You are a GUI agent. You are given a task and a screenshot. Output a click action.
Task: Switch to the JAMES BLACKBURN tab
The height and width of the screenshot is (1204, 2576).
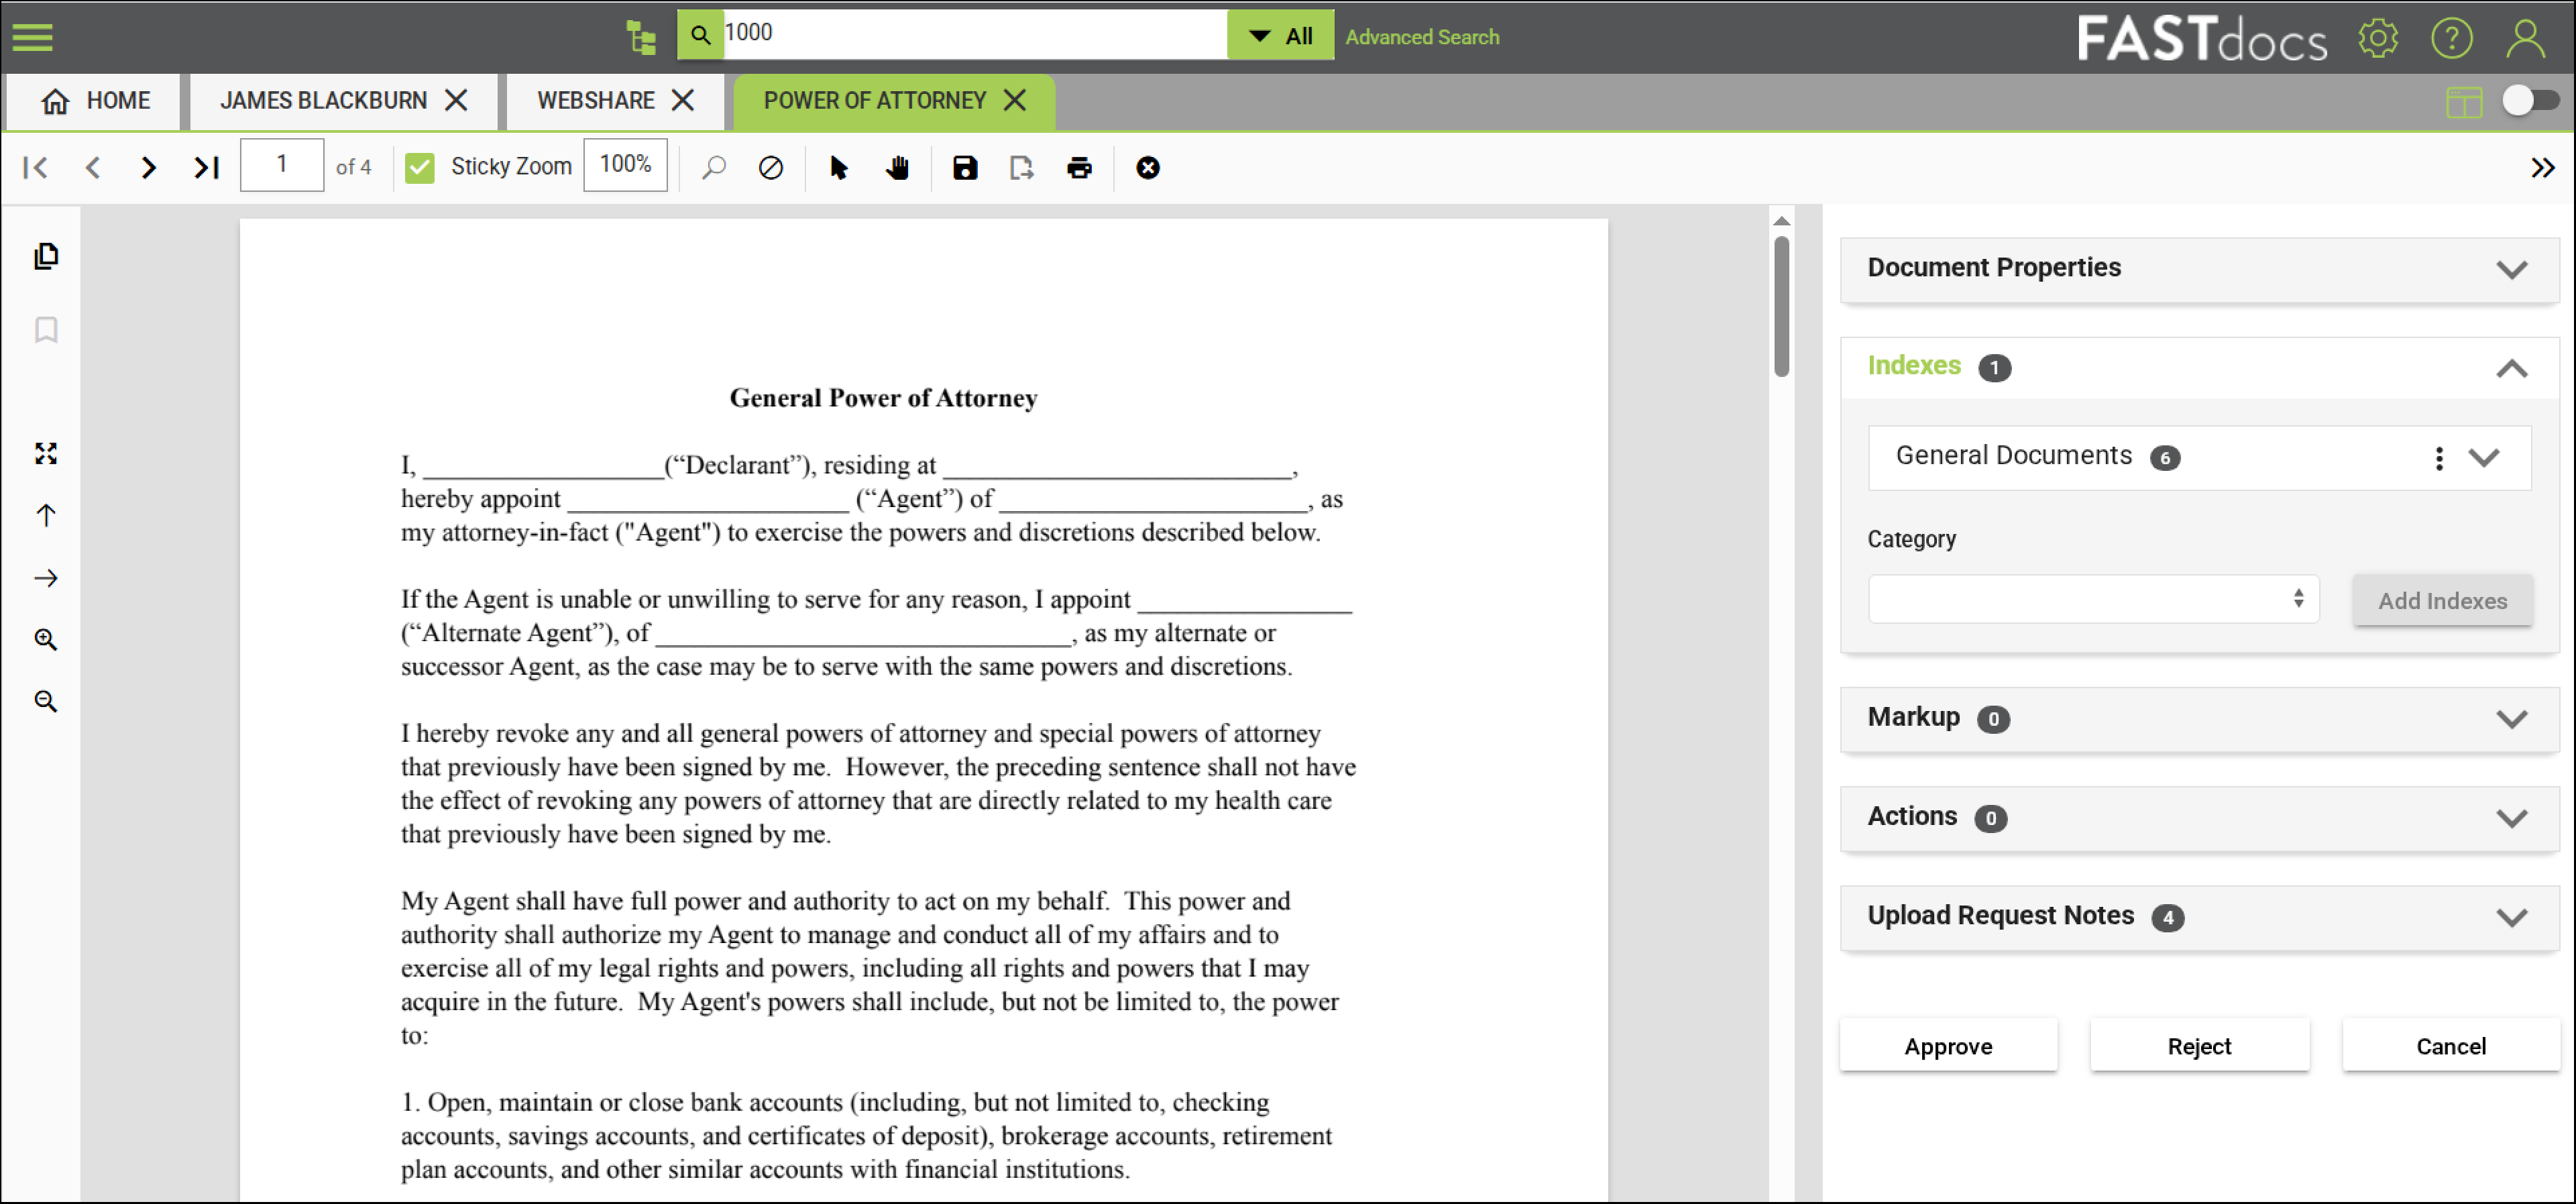[323, 101]
